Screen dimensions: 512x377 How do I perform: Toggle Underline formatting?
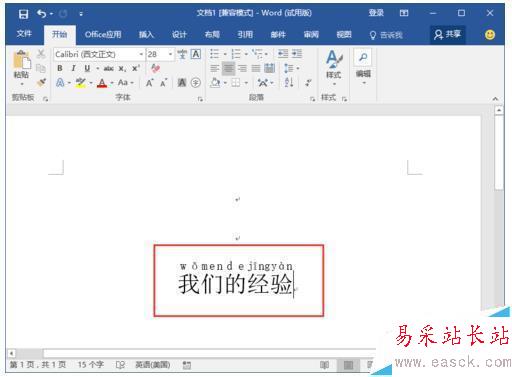click(87, 68)
